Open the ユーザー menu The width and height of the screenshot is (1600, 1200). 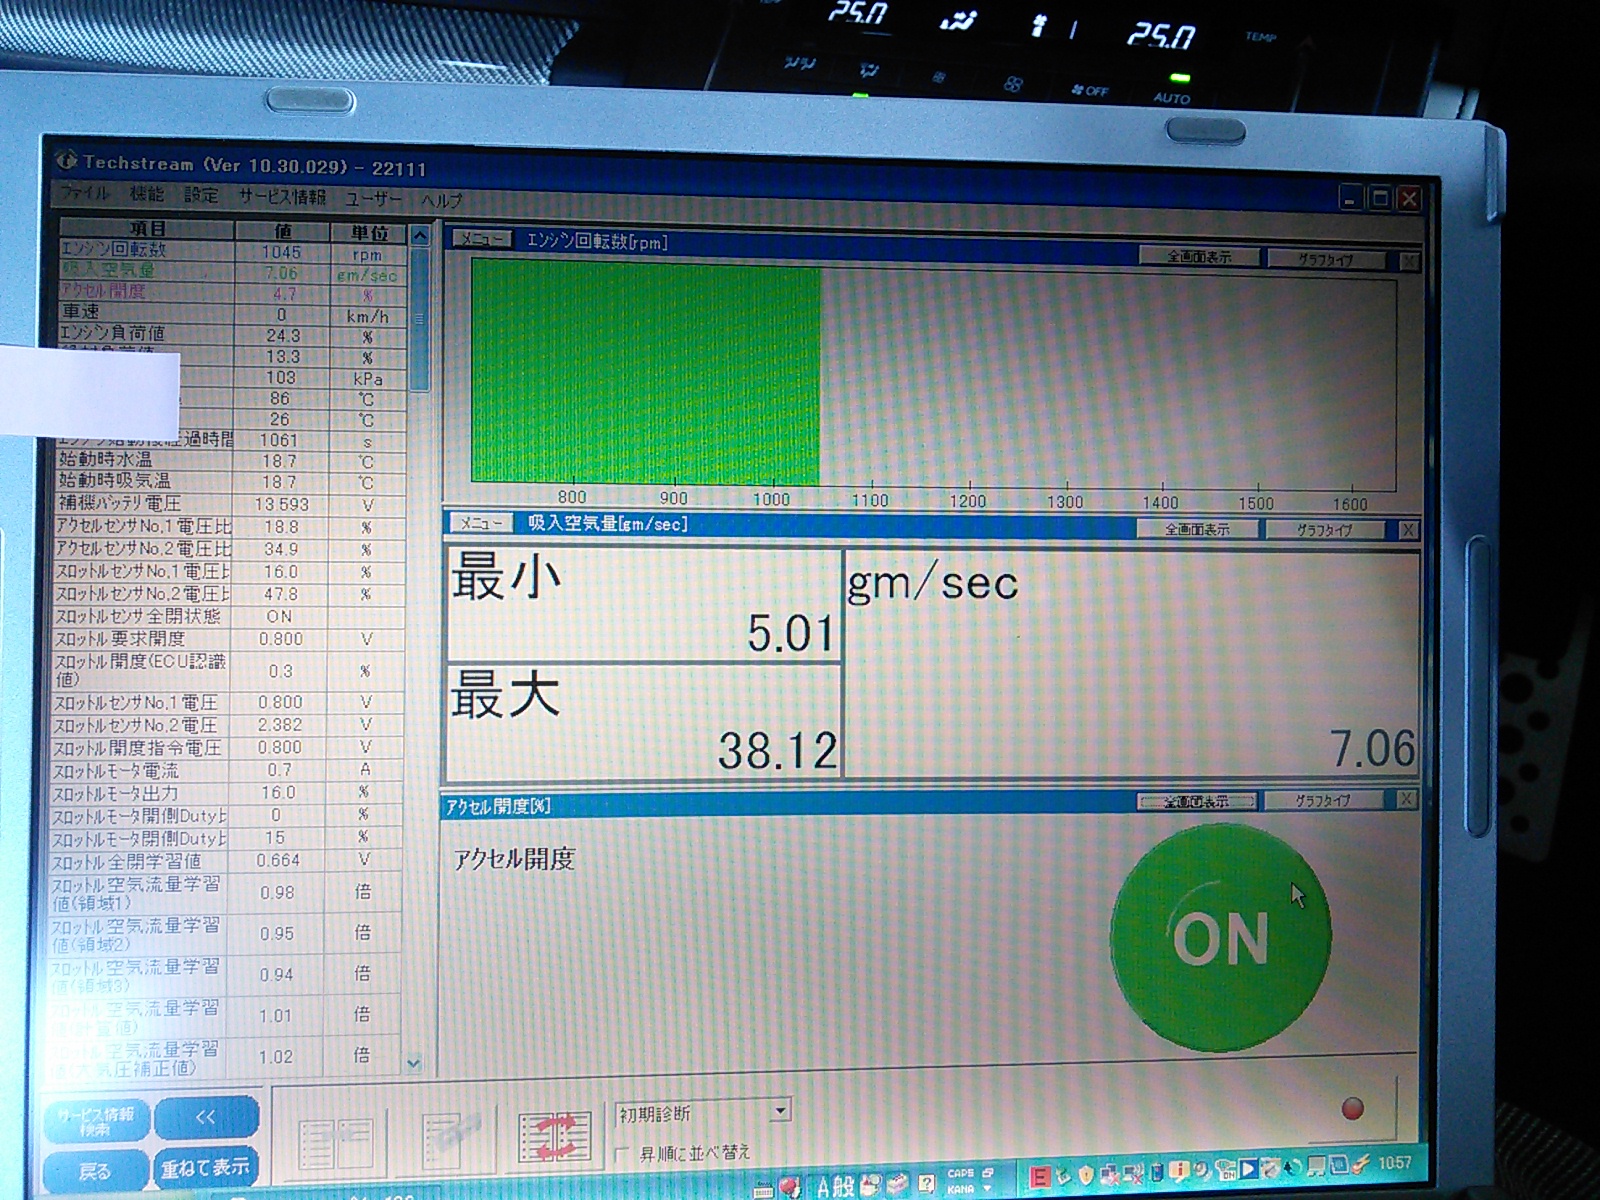pyautogui.click(x=372, y=199)
